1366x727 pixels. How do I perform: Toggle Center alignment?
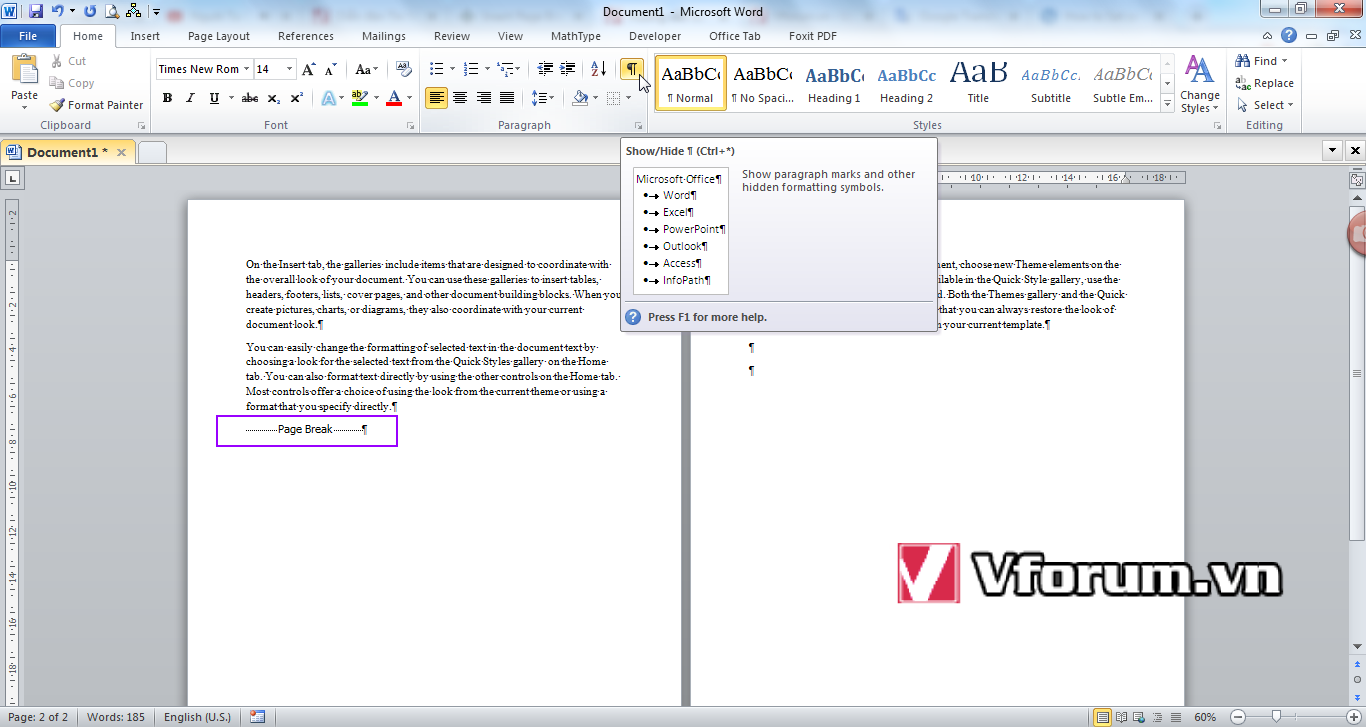(x=460, y=98)
